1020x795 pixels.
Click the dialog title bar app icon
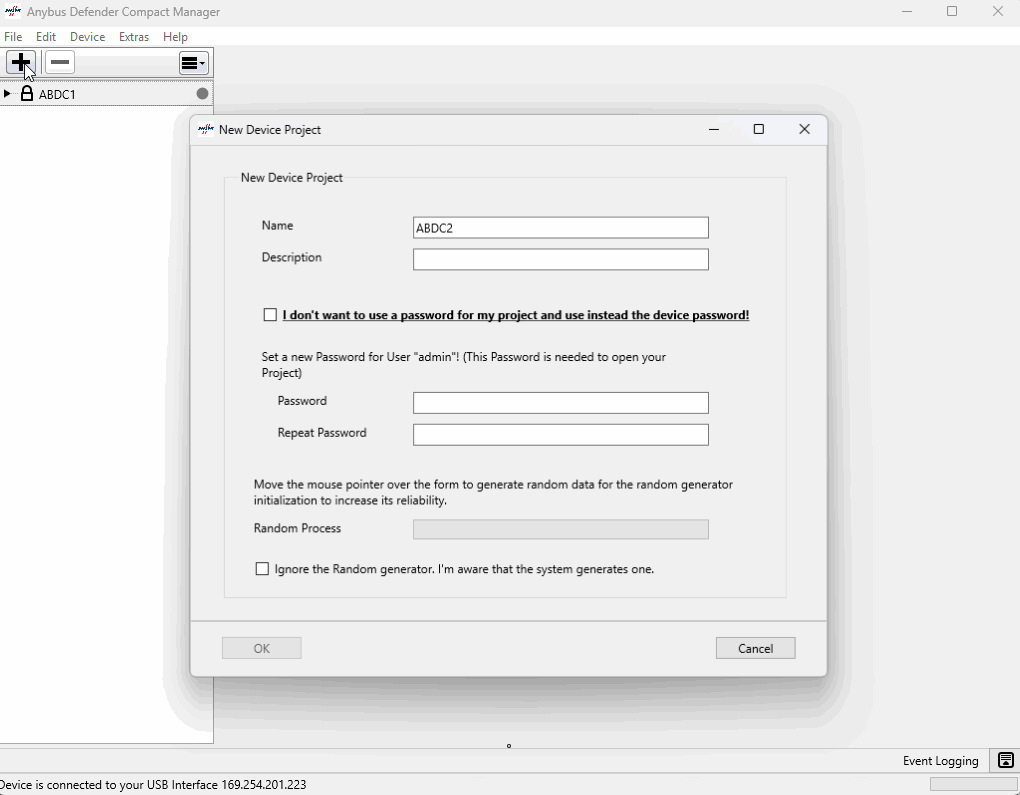coord(206,129)
